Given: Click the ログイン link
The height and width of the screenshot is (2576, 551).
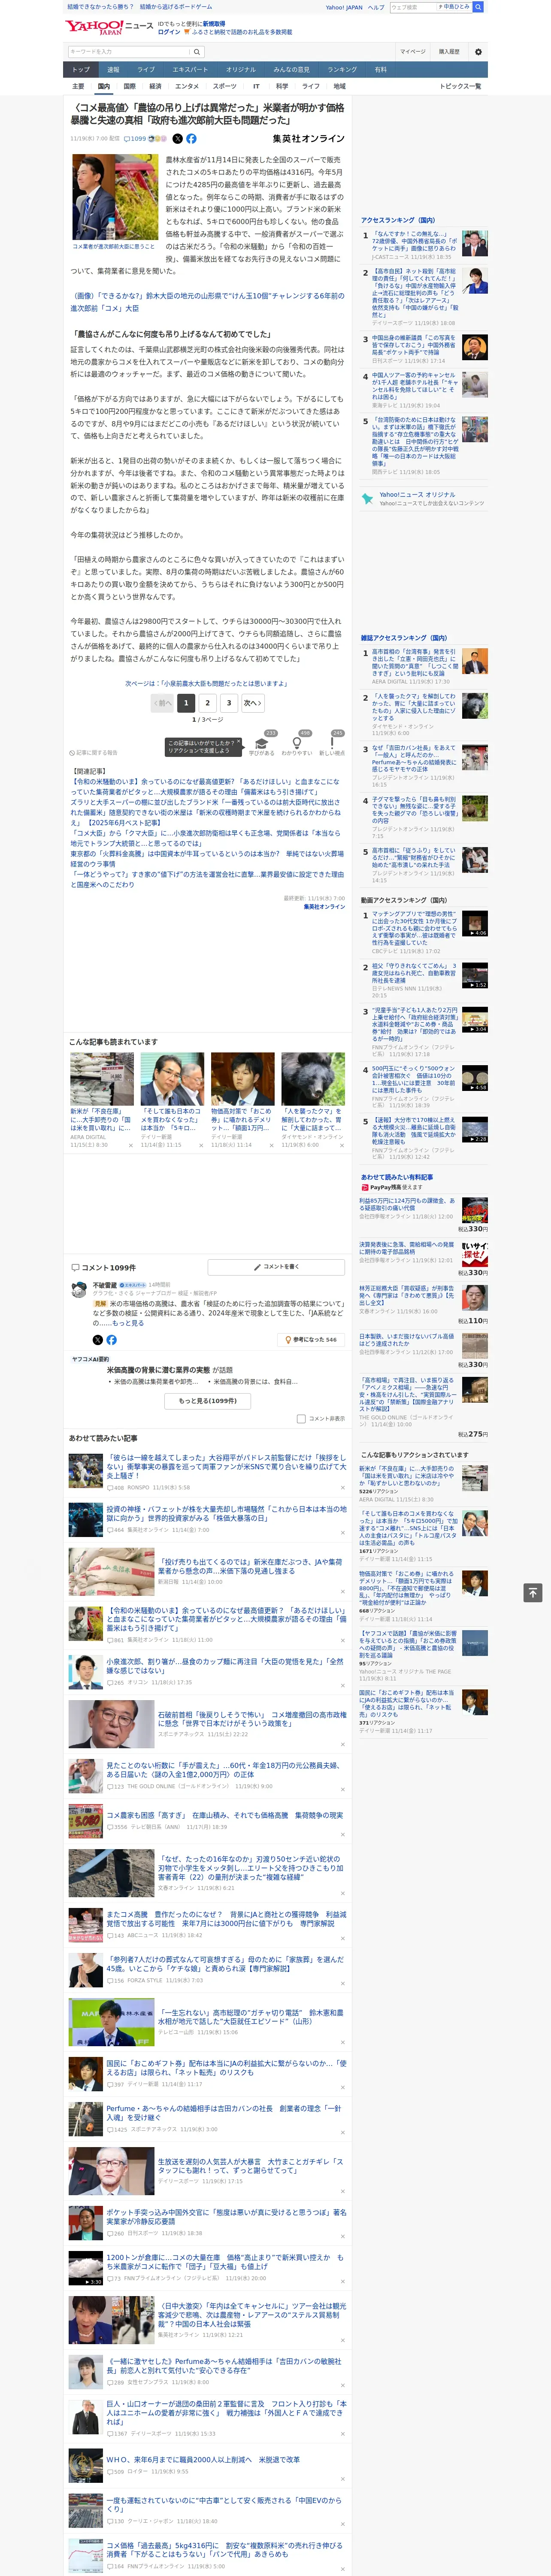Looking at the screenshot, I should 169,32.
